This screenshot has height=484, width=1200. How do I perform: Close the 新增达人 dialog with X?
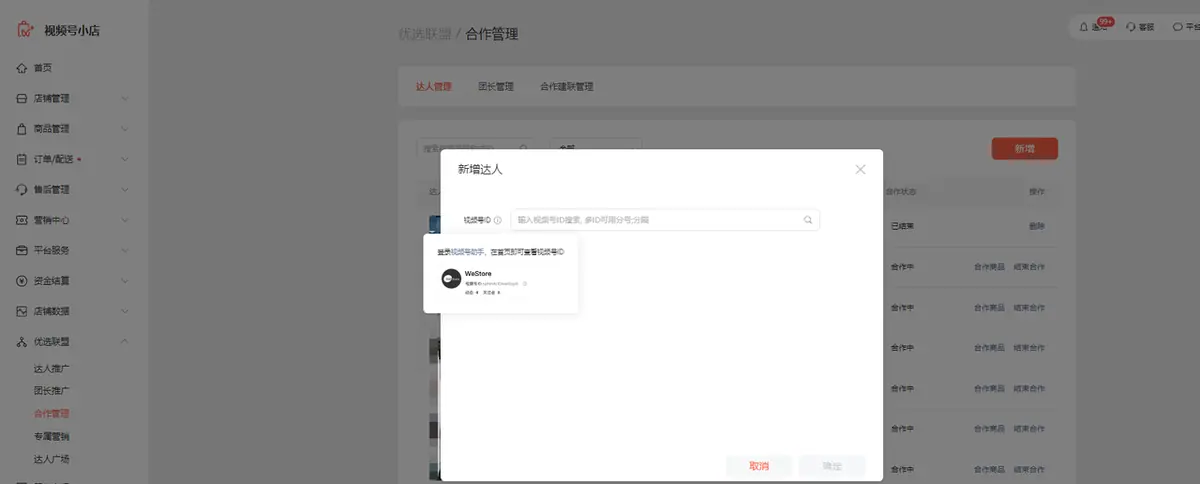point(861,169)
